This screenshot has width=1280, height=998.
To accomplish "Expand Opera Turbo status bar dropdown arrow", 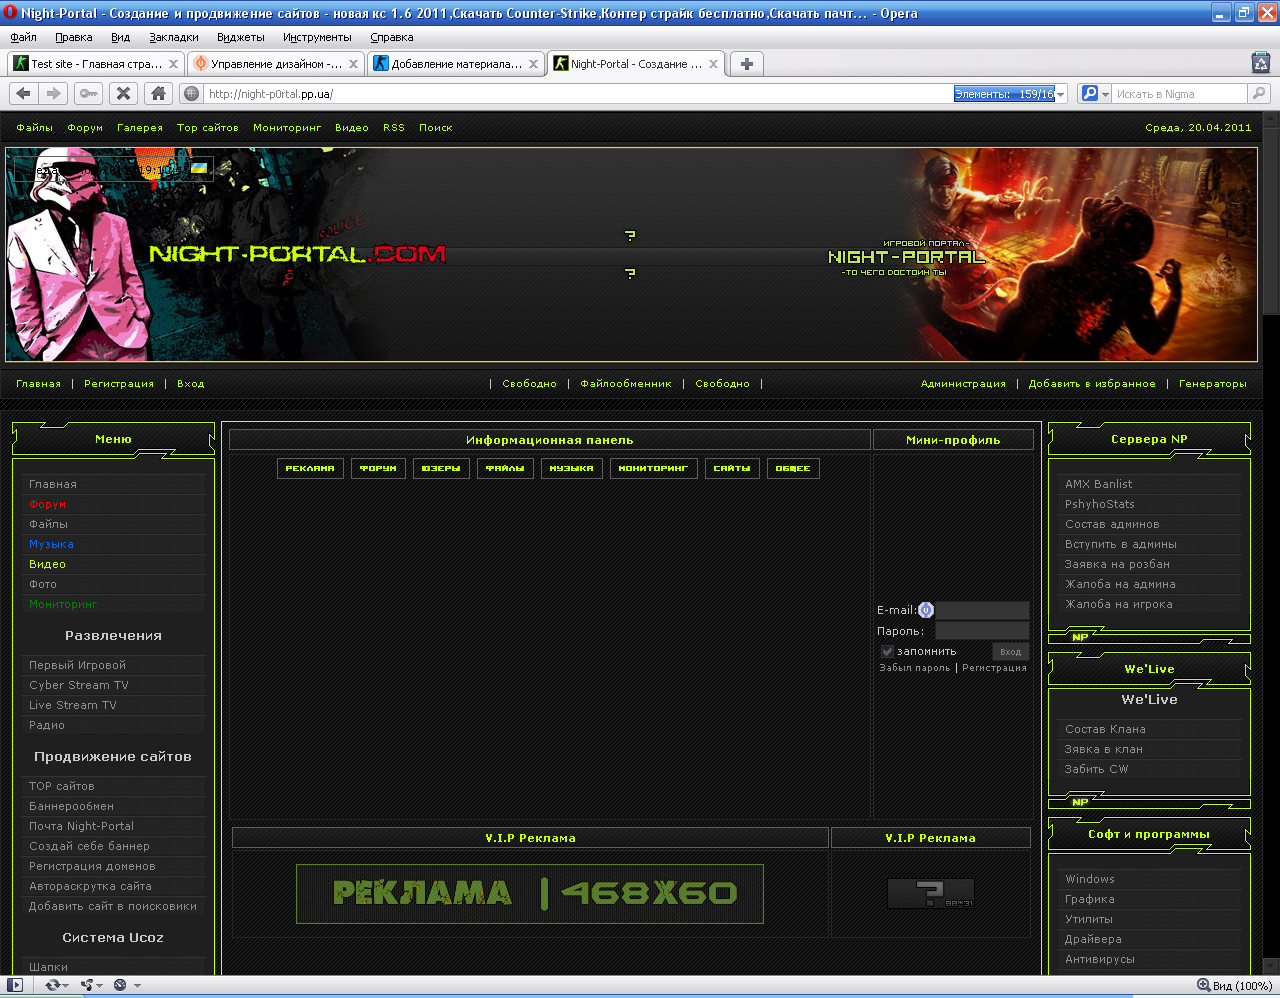I will coord(137,986).
